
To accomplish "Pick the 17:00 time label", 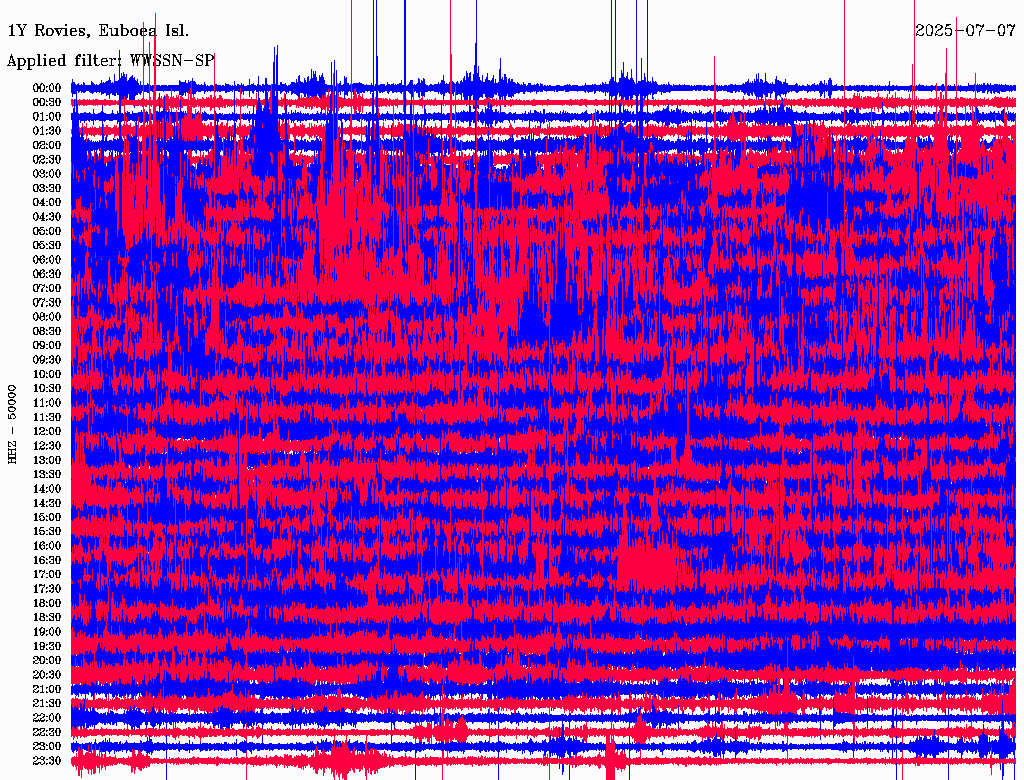I will click(48, 574).
